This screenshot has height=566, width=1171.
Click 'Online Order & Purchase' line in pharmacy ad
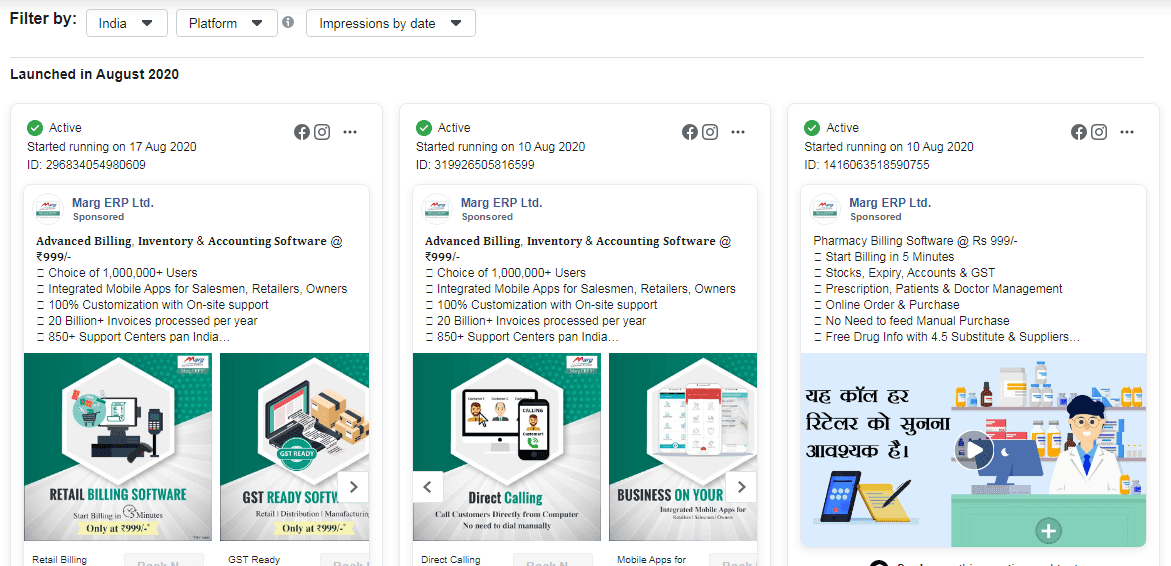tap(887, 305)
